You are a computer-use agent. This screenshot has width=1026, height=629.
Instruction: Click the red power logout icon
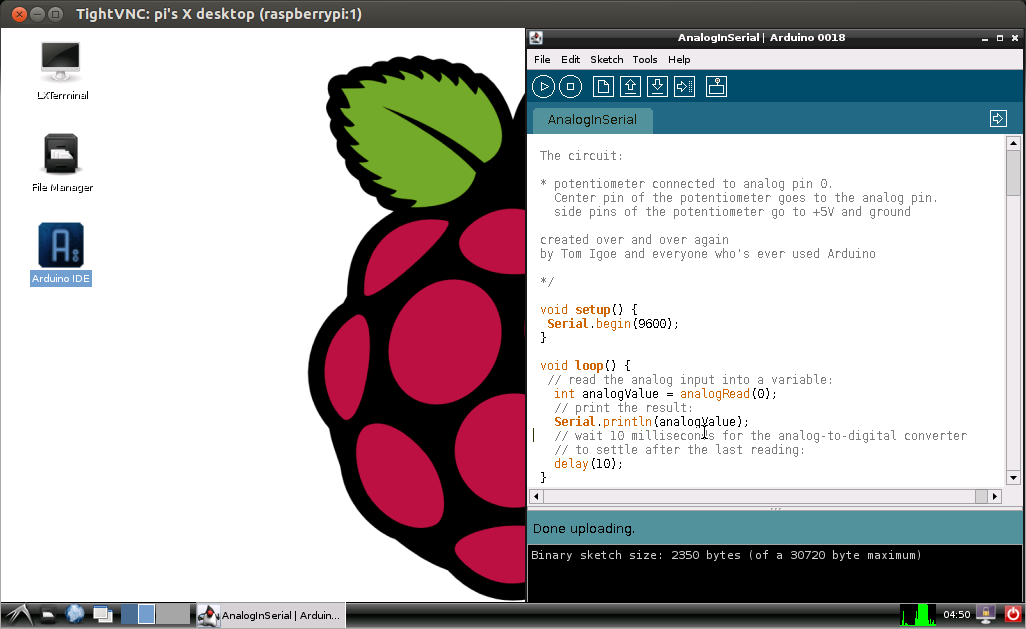(1012, 614)
